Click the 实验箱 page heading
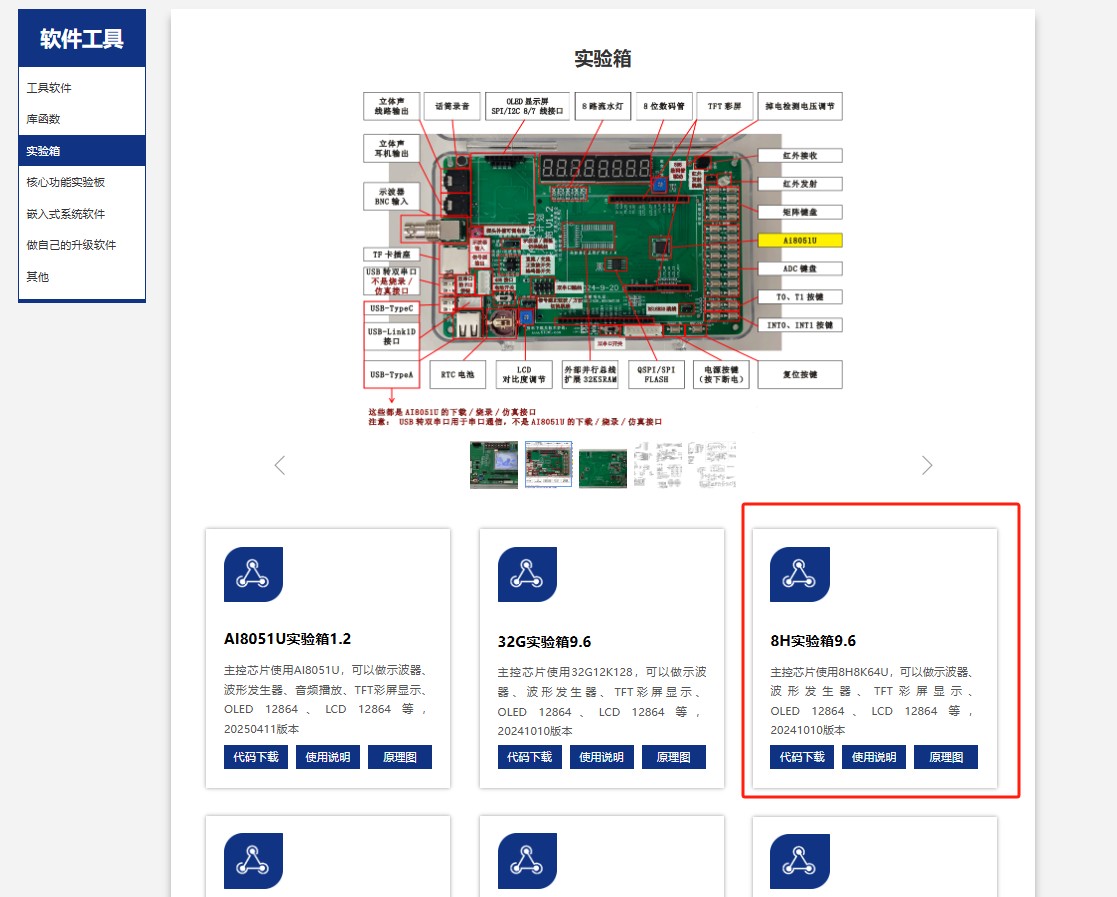 click(x=603, y=58)
